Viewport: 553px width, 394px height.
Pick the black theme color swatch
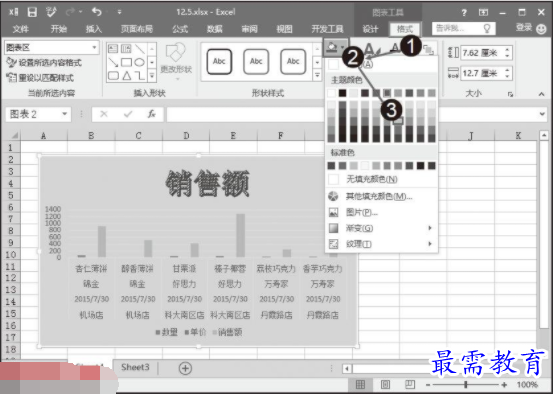[x=342, y=93]
